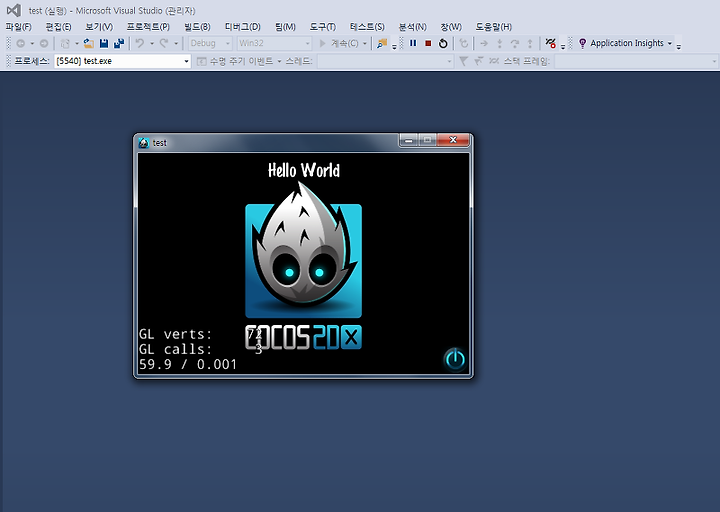Open the stack frame (스택 프레임) combo box
720x512 pixels.
pos(636,61)
